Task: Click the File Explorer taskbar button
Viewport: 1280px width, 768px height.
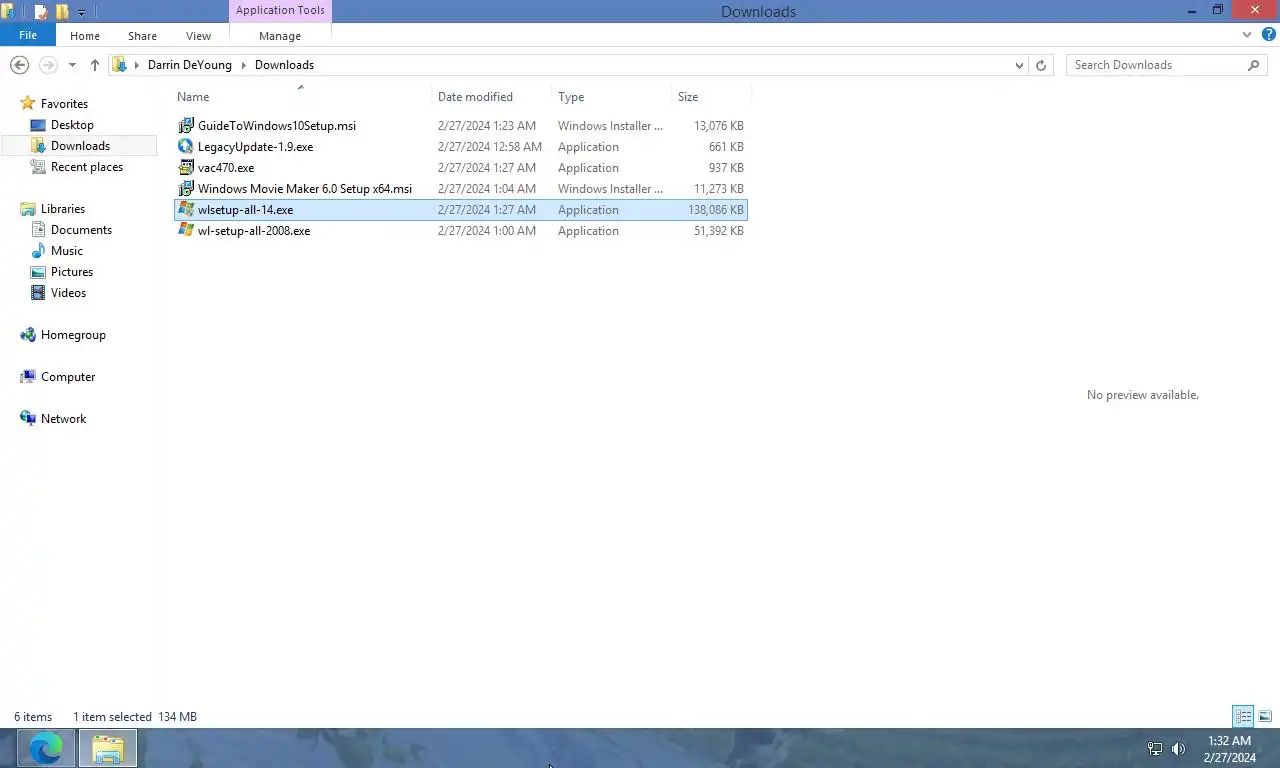Action: pyautogui.click(x=107, y=748)
